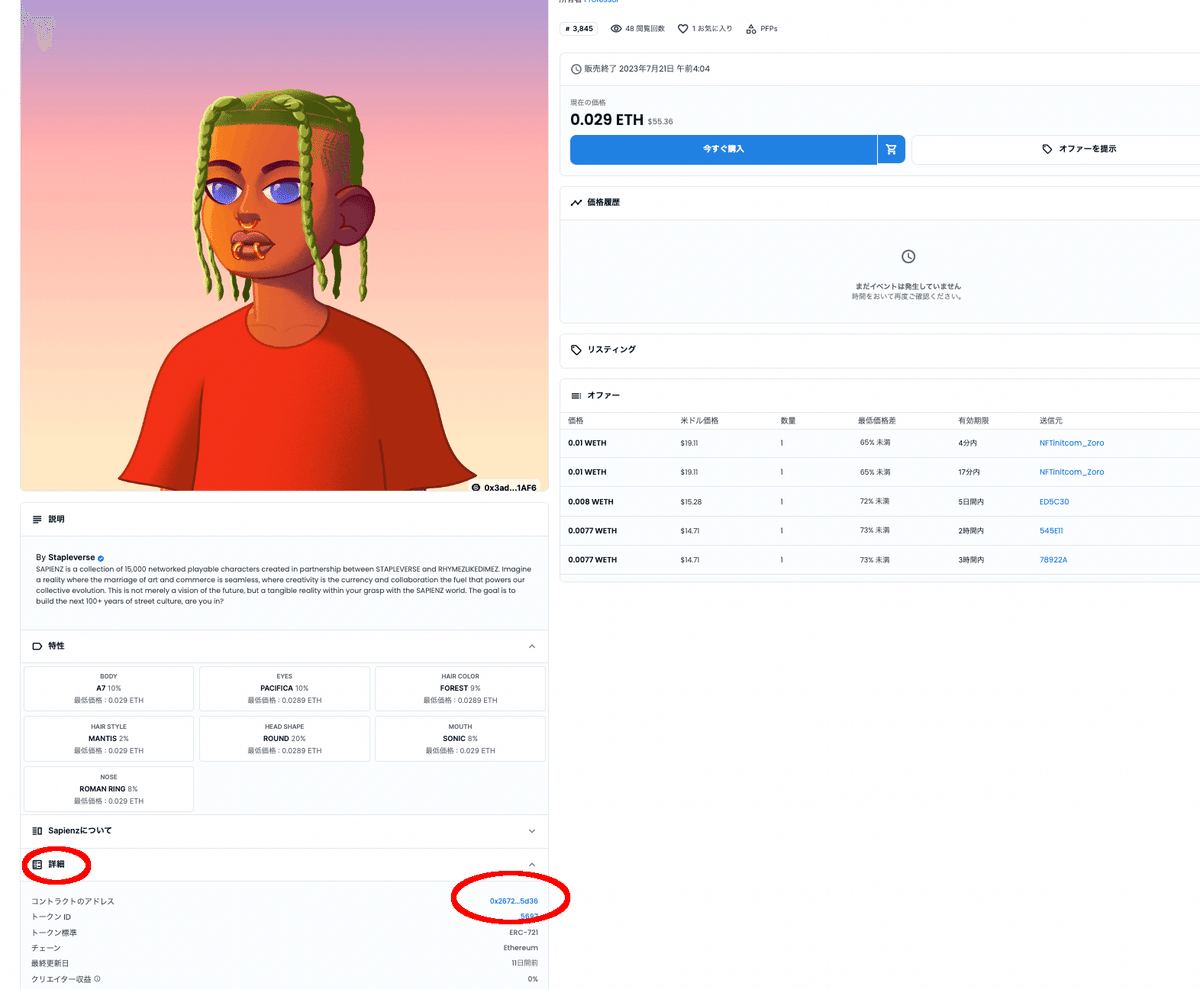The height and width of the screenshot is (989, 1200).
Task: Click the clock icon in empty price history
Action: pyautogui.click(x=908, y=257)
